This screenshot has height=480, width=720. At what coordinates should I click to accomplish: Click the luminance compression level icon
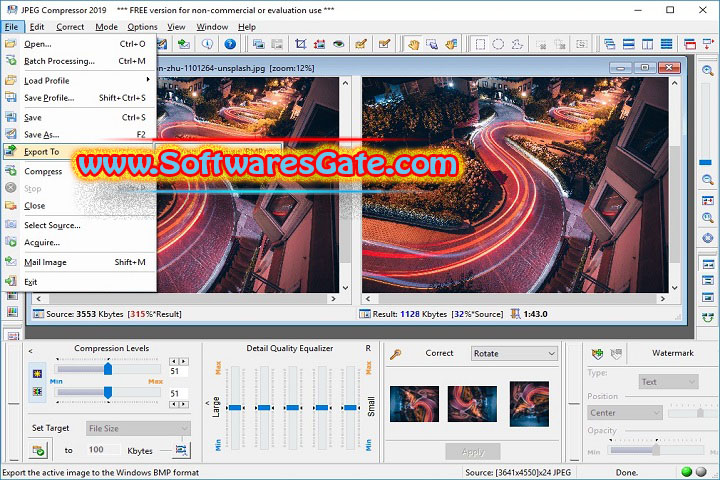pos(37,373)
